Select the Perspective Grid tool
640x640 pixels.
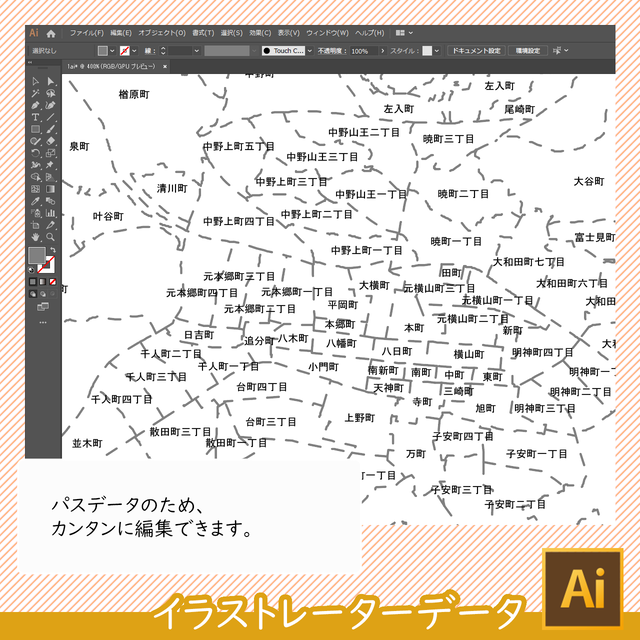tap(50, 177)
